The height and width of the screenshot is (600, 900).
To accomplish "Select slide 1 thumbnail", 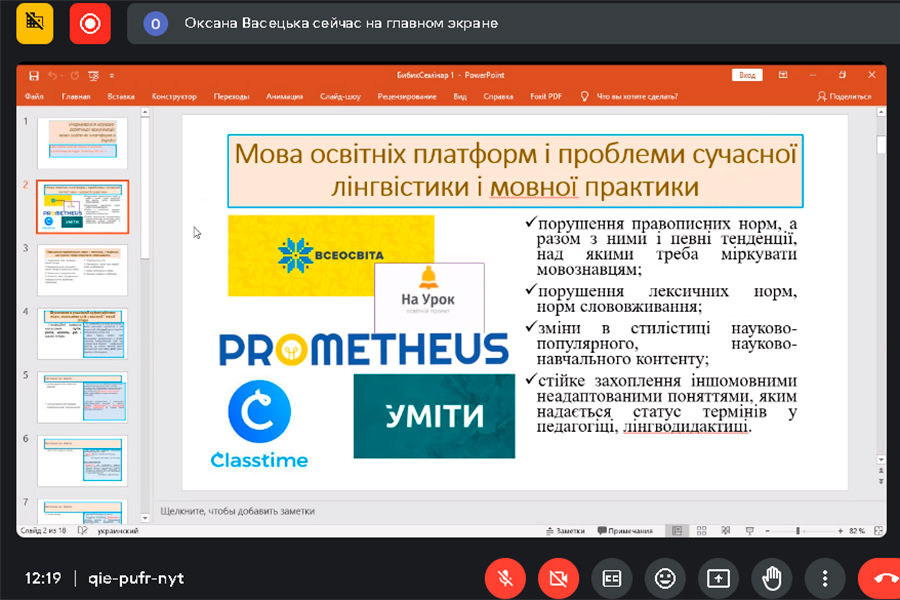I will click(x=83, y=143).
